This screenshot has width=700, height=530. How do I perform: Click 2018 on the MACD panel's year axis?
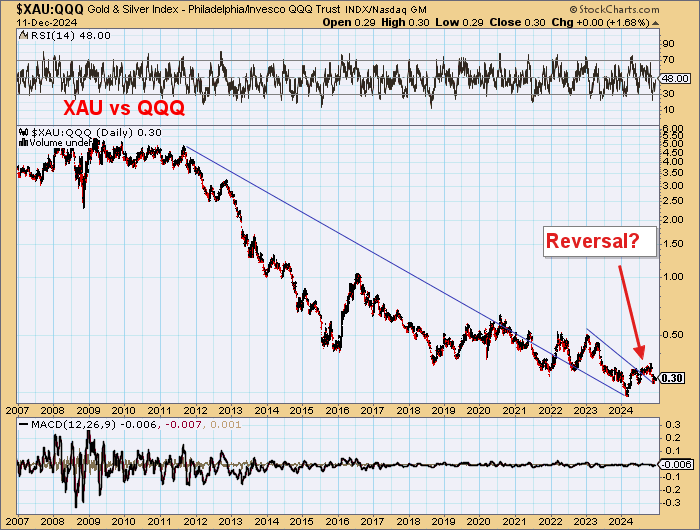tap(408, 522)
